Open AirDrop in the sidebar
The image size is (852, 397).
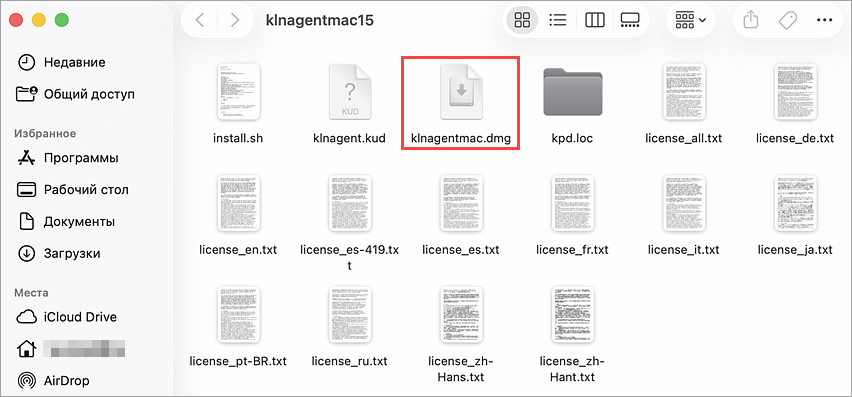tap(53, 381)
